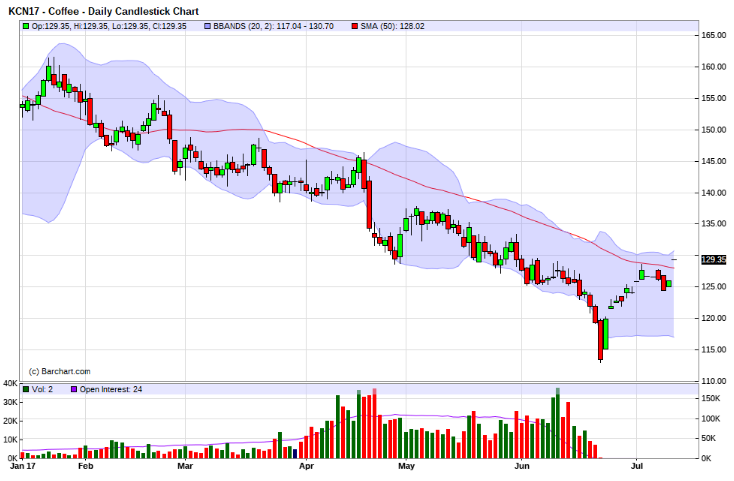
Task: Click the long red candle below 115.00 in late June
Action: coord(601,340)
